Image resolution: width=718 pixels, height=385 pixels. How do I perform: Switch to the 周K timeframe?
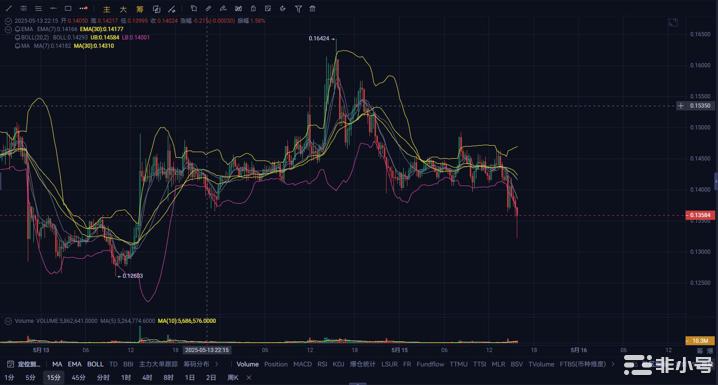tap(233, 378)
